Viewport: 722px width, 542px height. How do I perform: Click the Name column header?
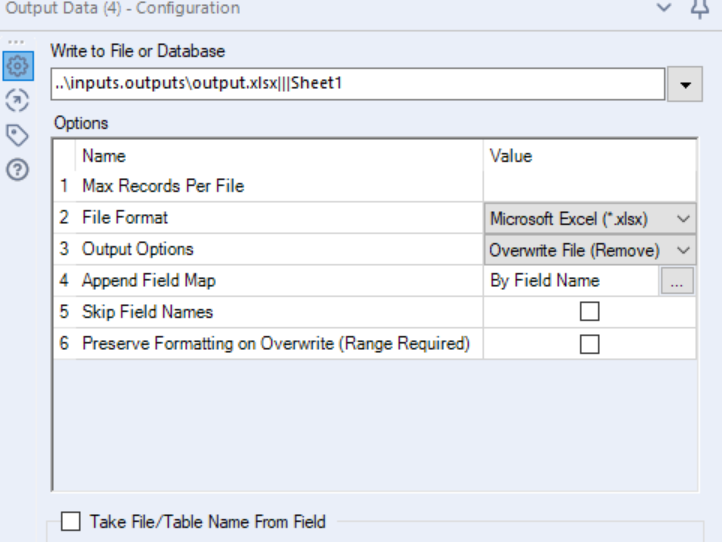[104, 156]
